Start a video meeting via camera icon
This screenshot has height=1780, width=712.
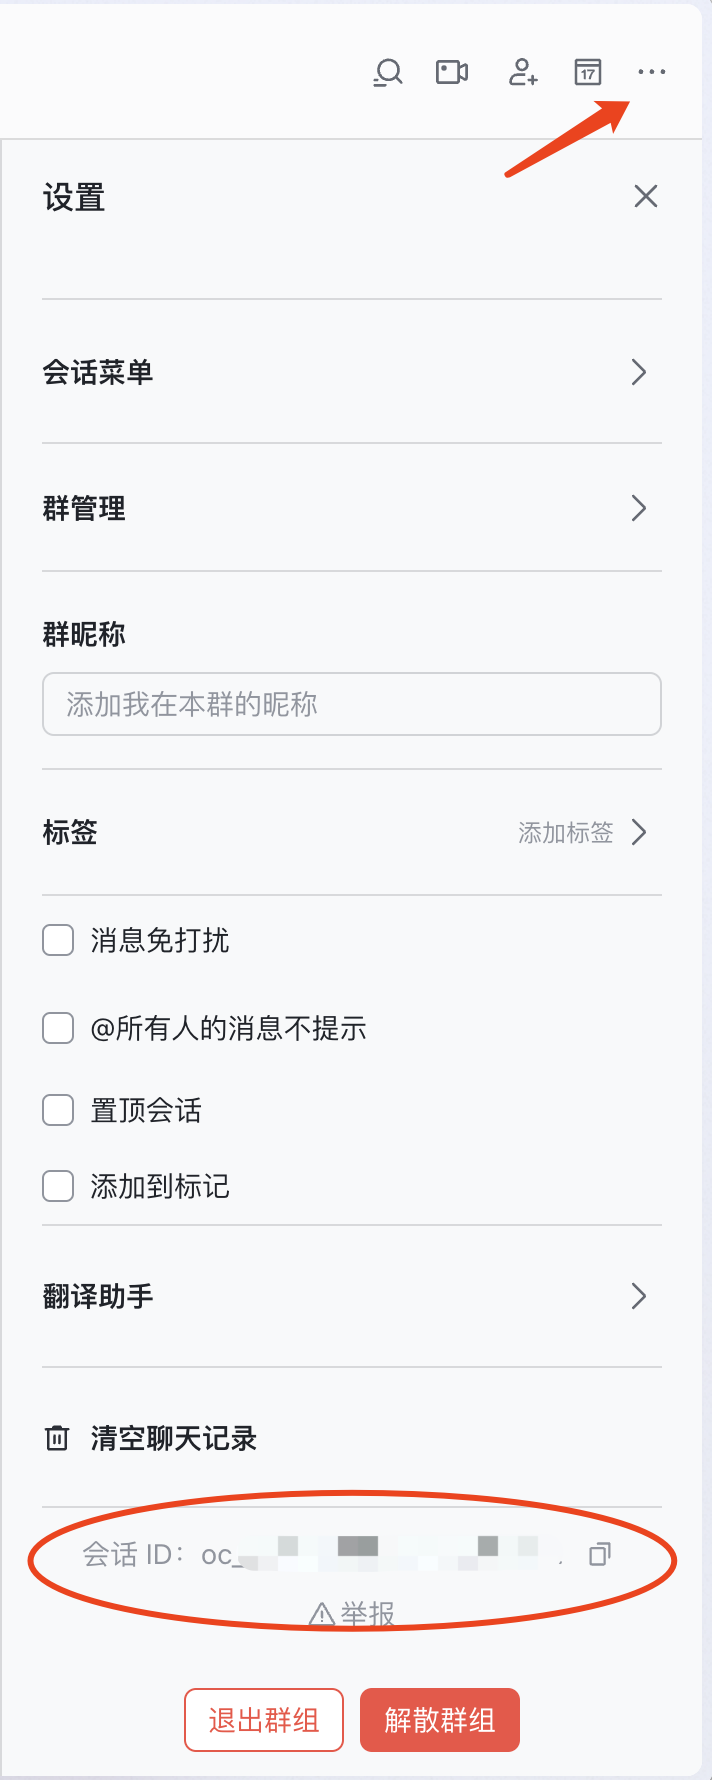tap(452, 72)
